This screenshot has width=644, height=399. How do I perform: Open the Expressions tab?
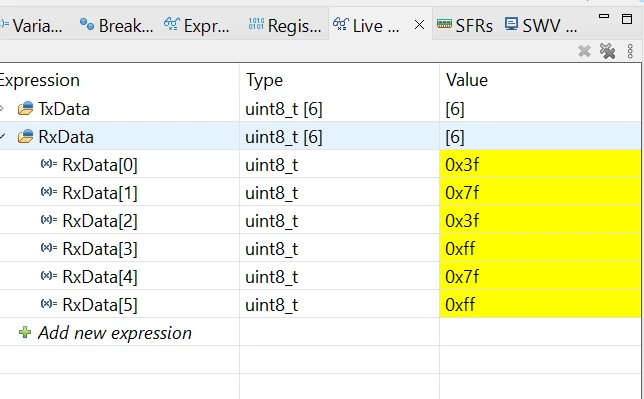coord(197,25)
